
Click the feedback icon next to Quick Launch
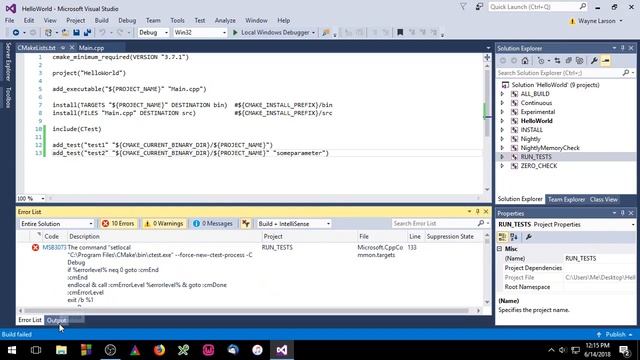[479, 7]
